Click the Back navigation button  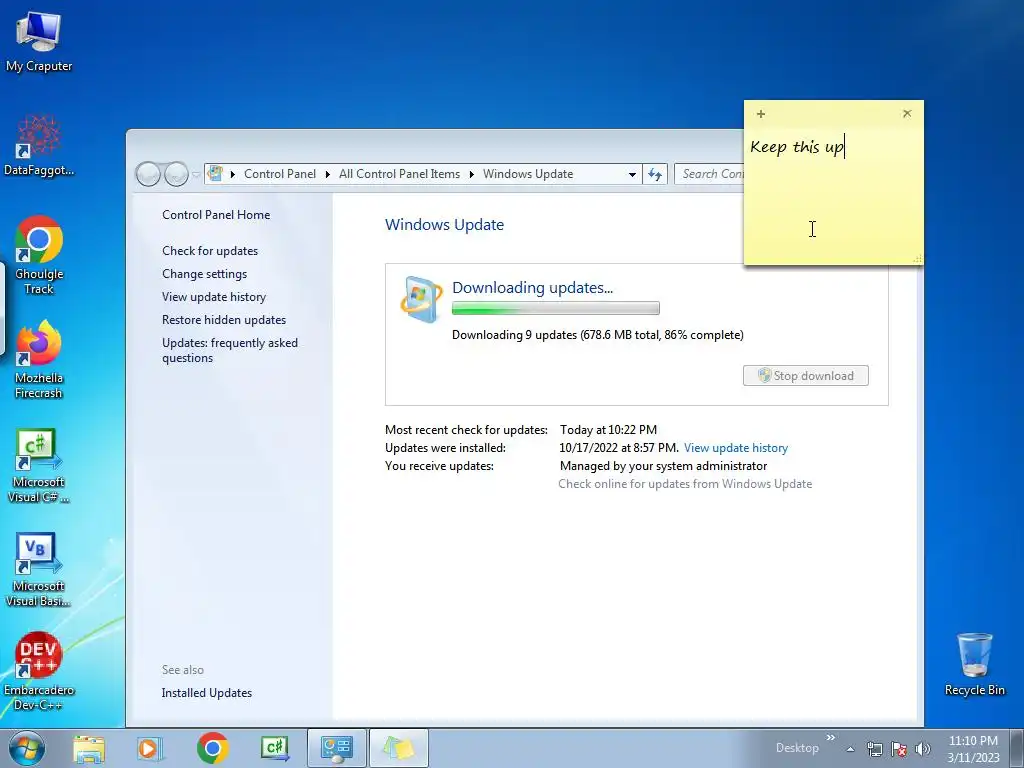[148, 174]
